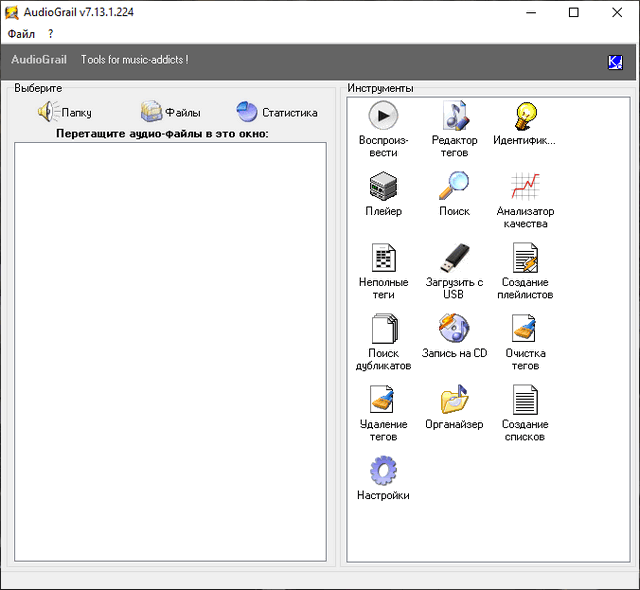
Task: Open the Неполные теги tool
Action: click(383, 258)
